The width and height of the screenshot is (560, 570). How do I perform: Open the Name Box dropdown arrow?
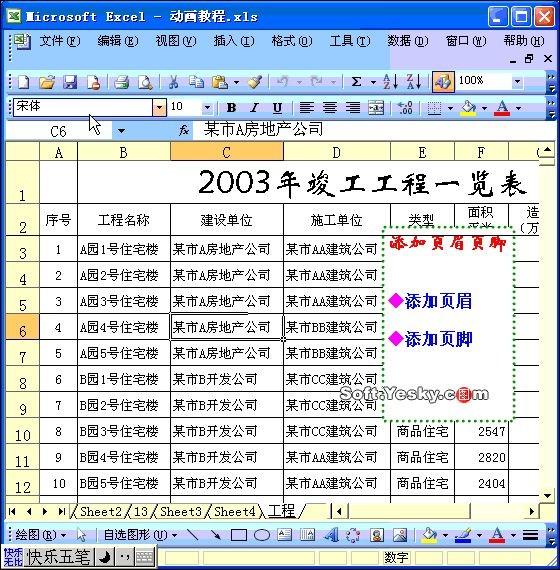click(x=121, y=131)
